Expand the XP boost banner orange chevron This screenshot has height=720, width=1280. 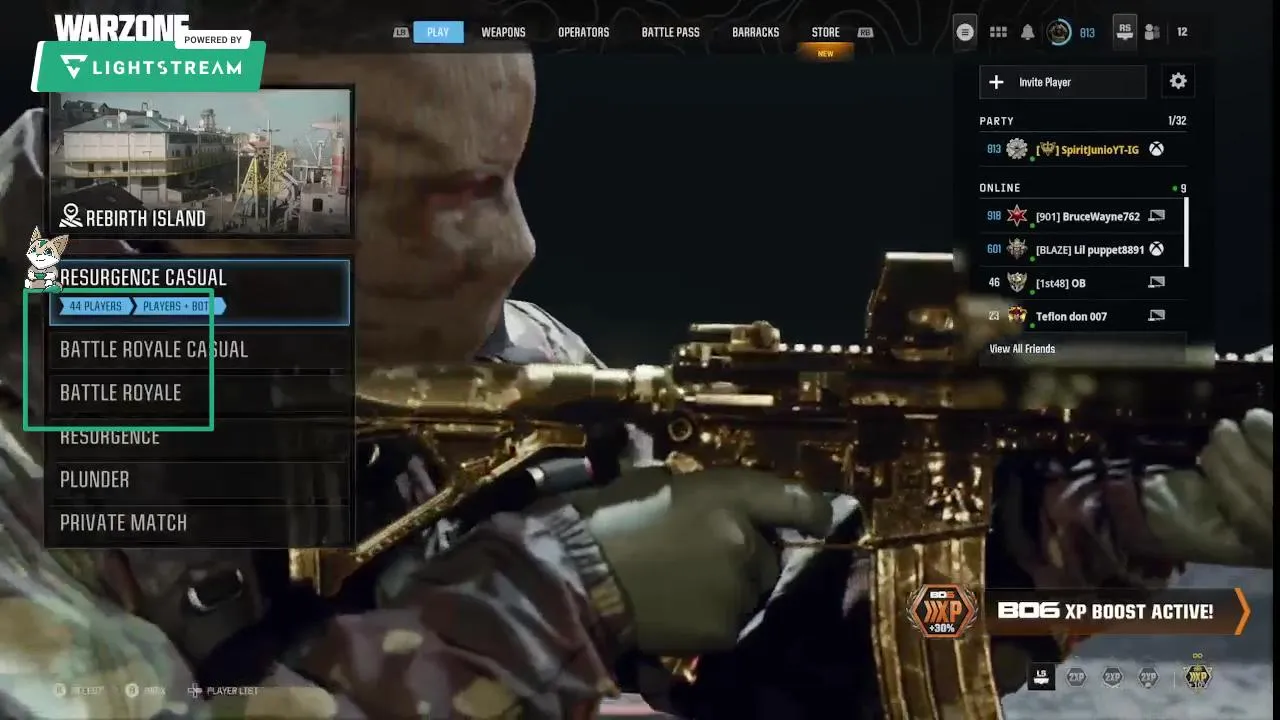1242,611
